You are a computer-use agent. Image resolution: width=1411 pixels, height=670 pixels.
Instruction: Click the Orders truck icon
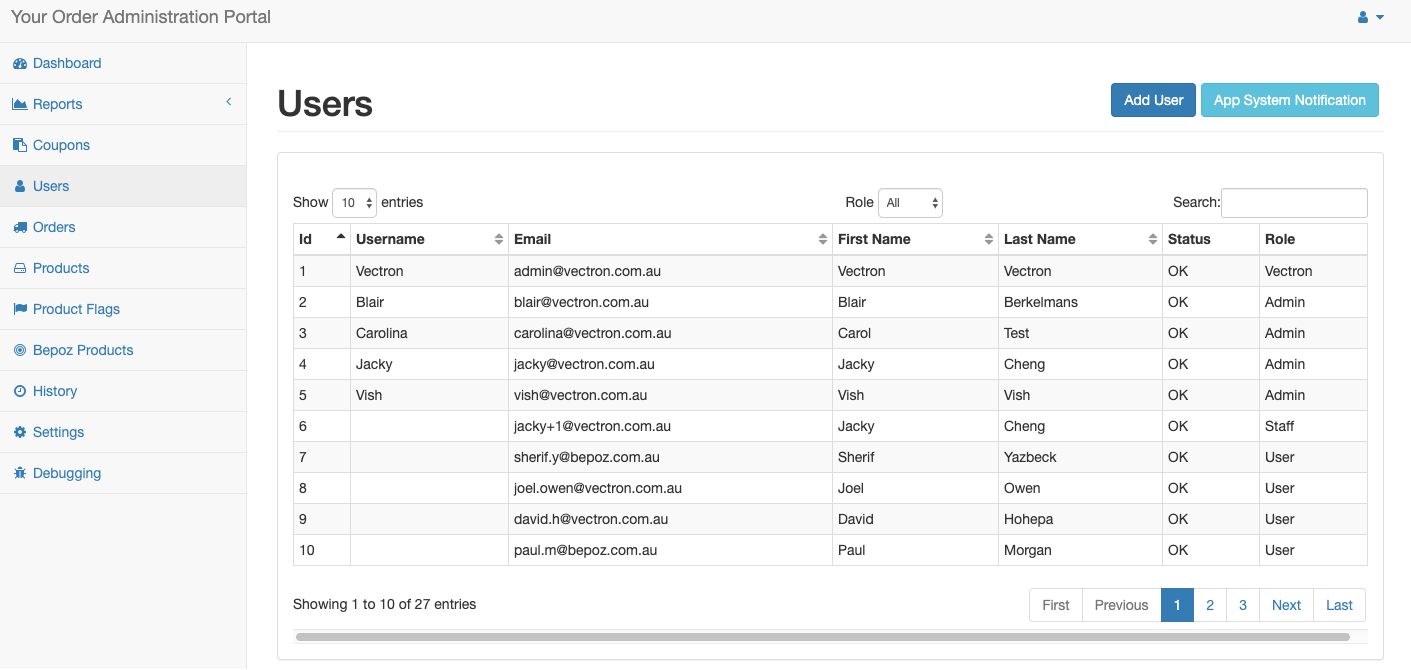click(20, 228)
